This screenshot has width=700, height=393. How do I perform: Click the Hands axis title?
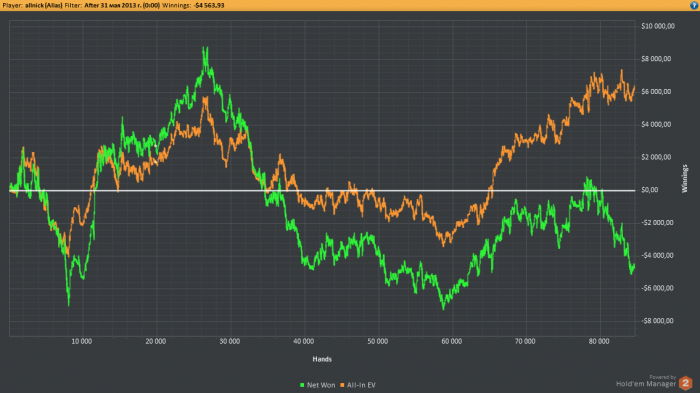click(322, 359)
